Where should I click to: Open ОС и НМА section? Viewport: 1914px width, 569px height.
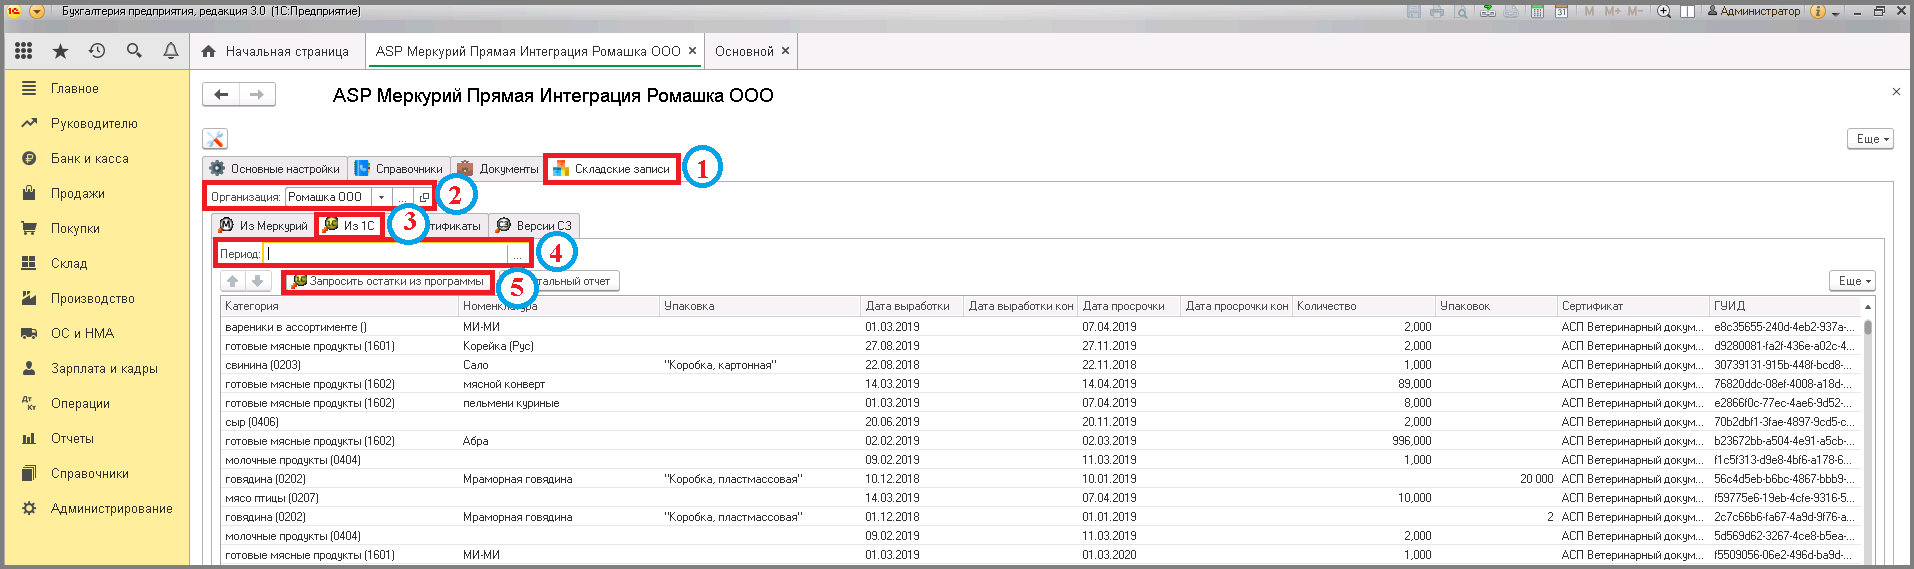point(83,333)
